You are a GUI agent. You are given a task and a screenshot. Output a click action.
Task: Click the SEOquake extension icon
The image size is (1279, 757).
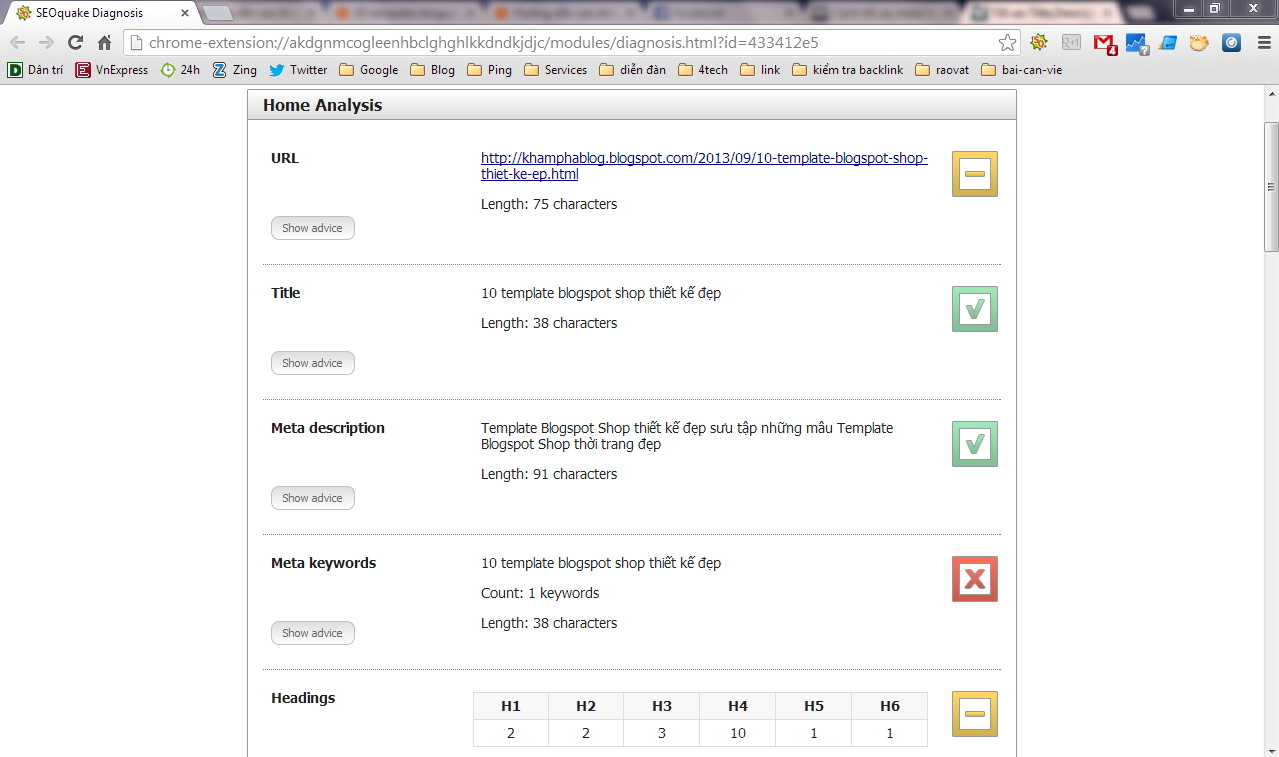[1039, 43]
